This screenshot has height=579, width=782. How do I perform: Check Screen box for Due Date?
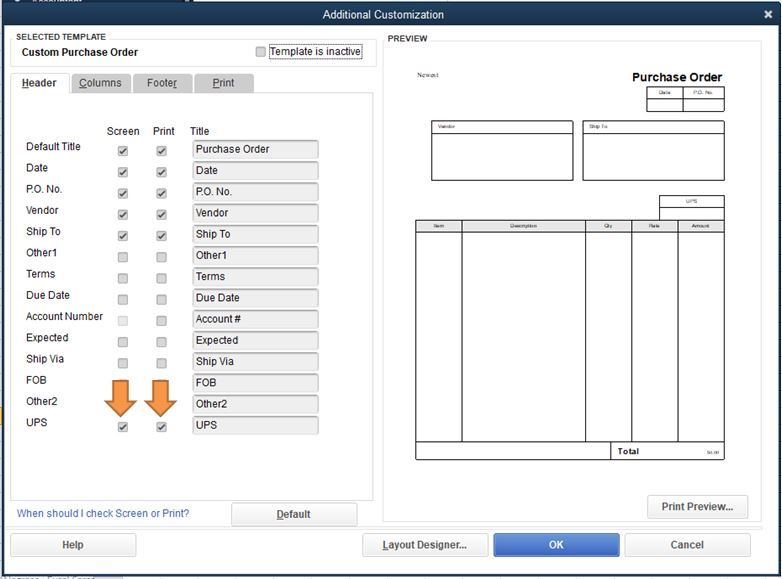click(x=123, y=299)
